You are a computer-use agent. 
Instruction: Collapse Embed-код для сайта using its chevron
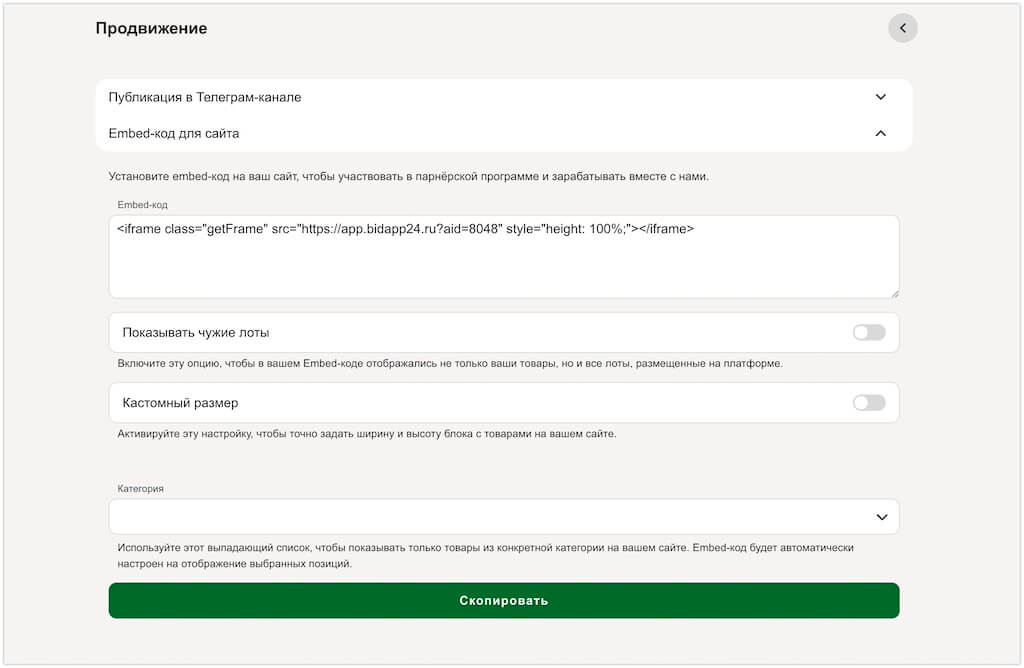(880, 133)
